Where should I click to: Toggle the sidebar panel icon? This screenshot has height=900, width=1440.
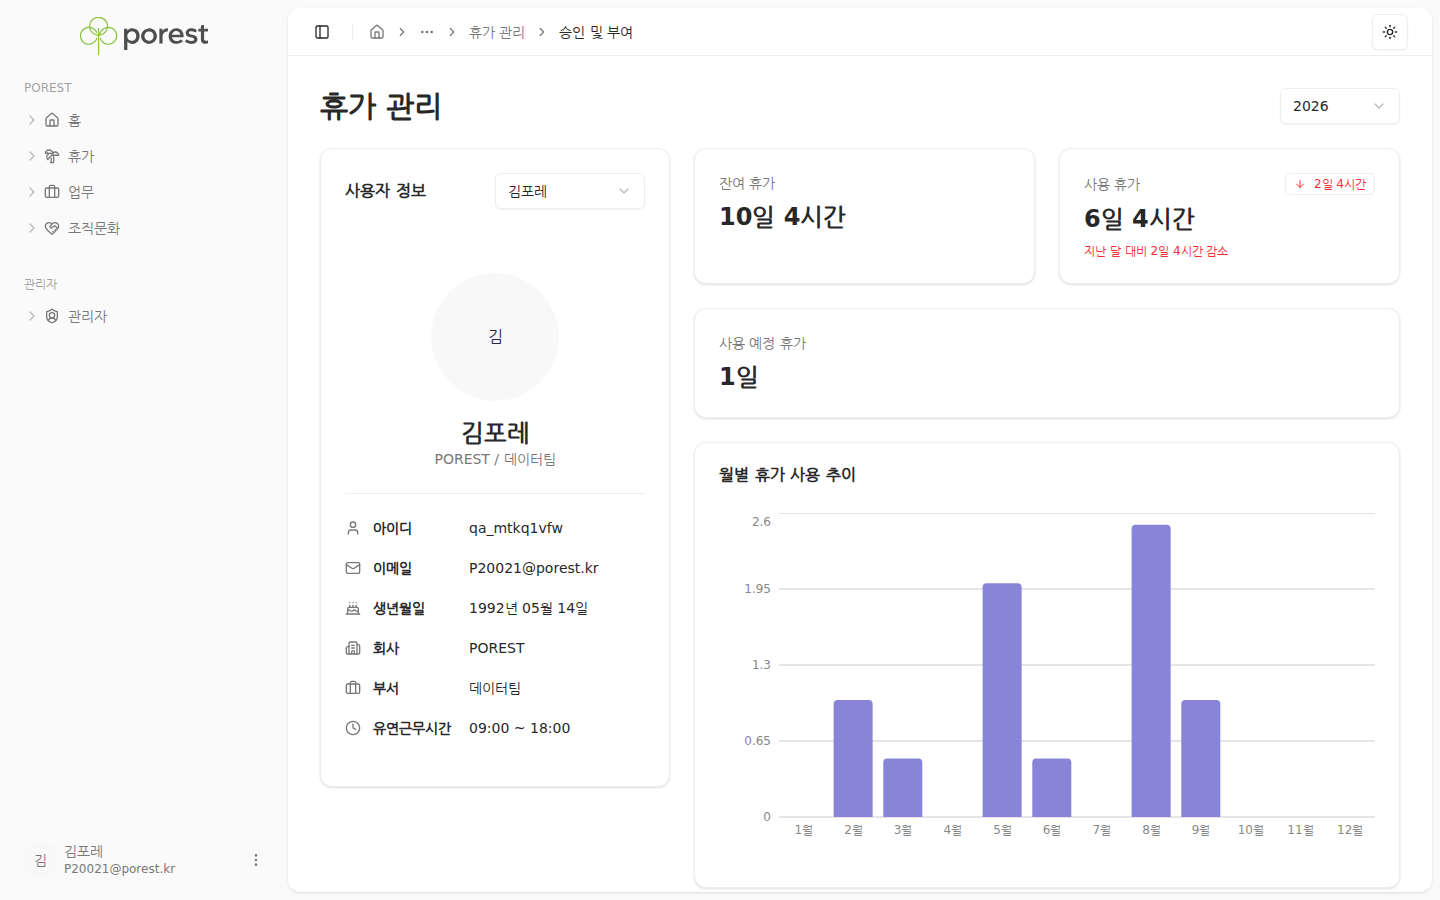click(322, 32)
